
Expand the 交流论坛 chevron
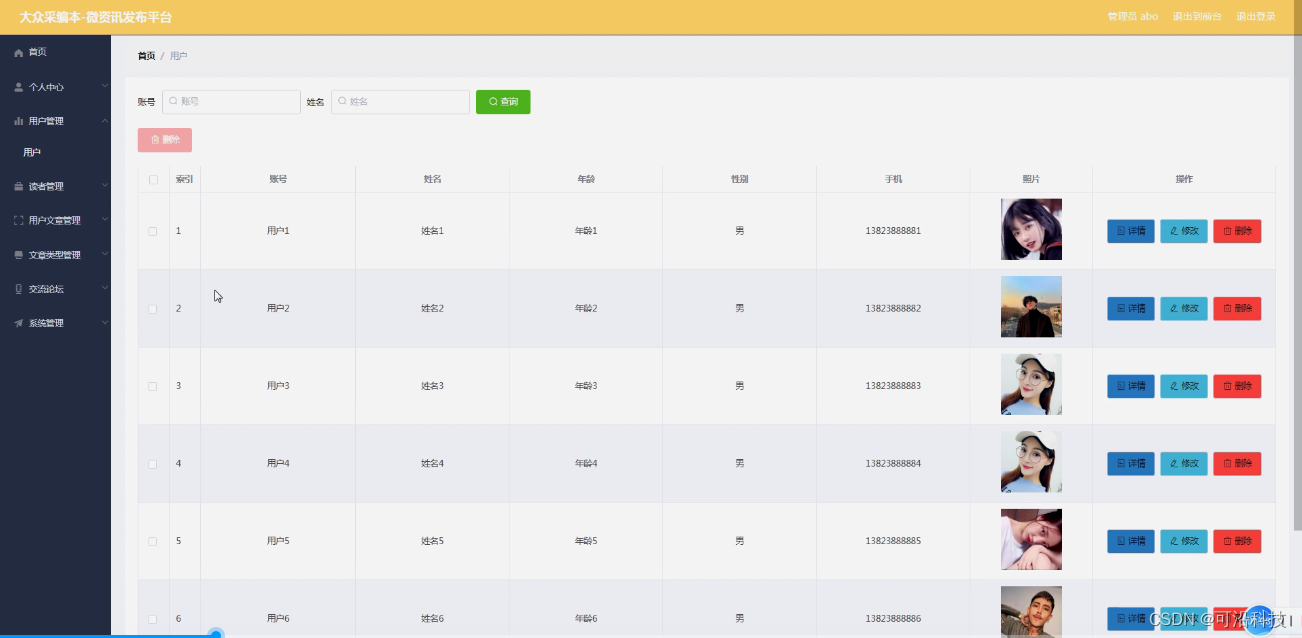tap(104, 289)
